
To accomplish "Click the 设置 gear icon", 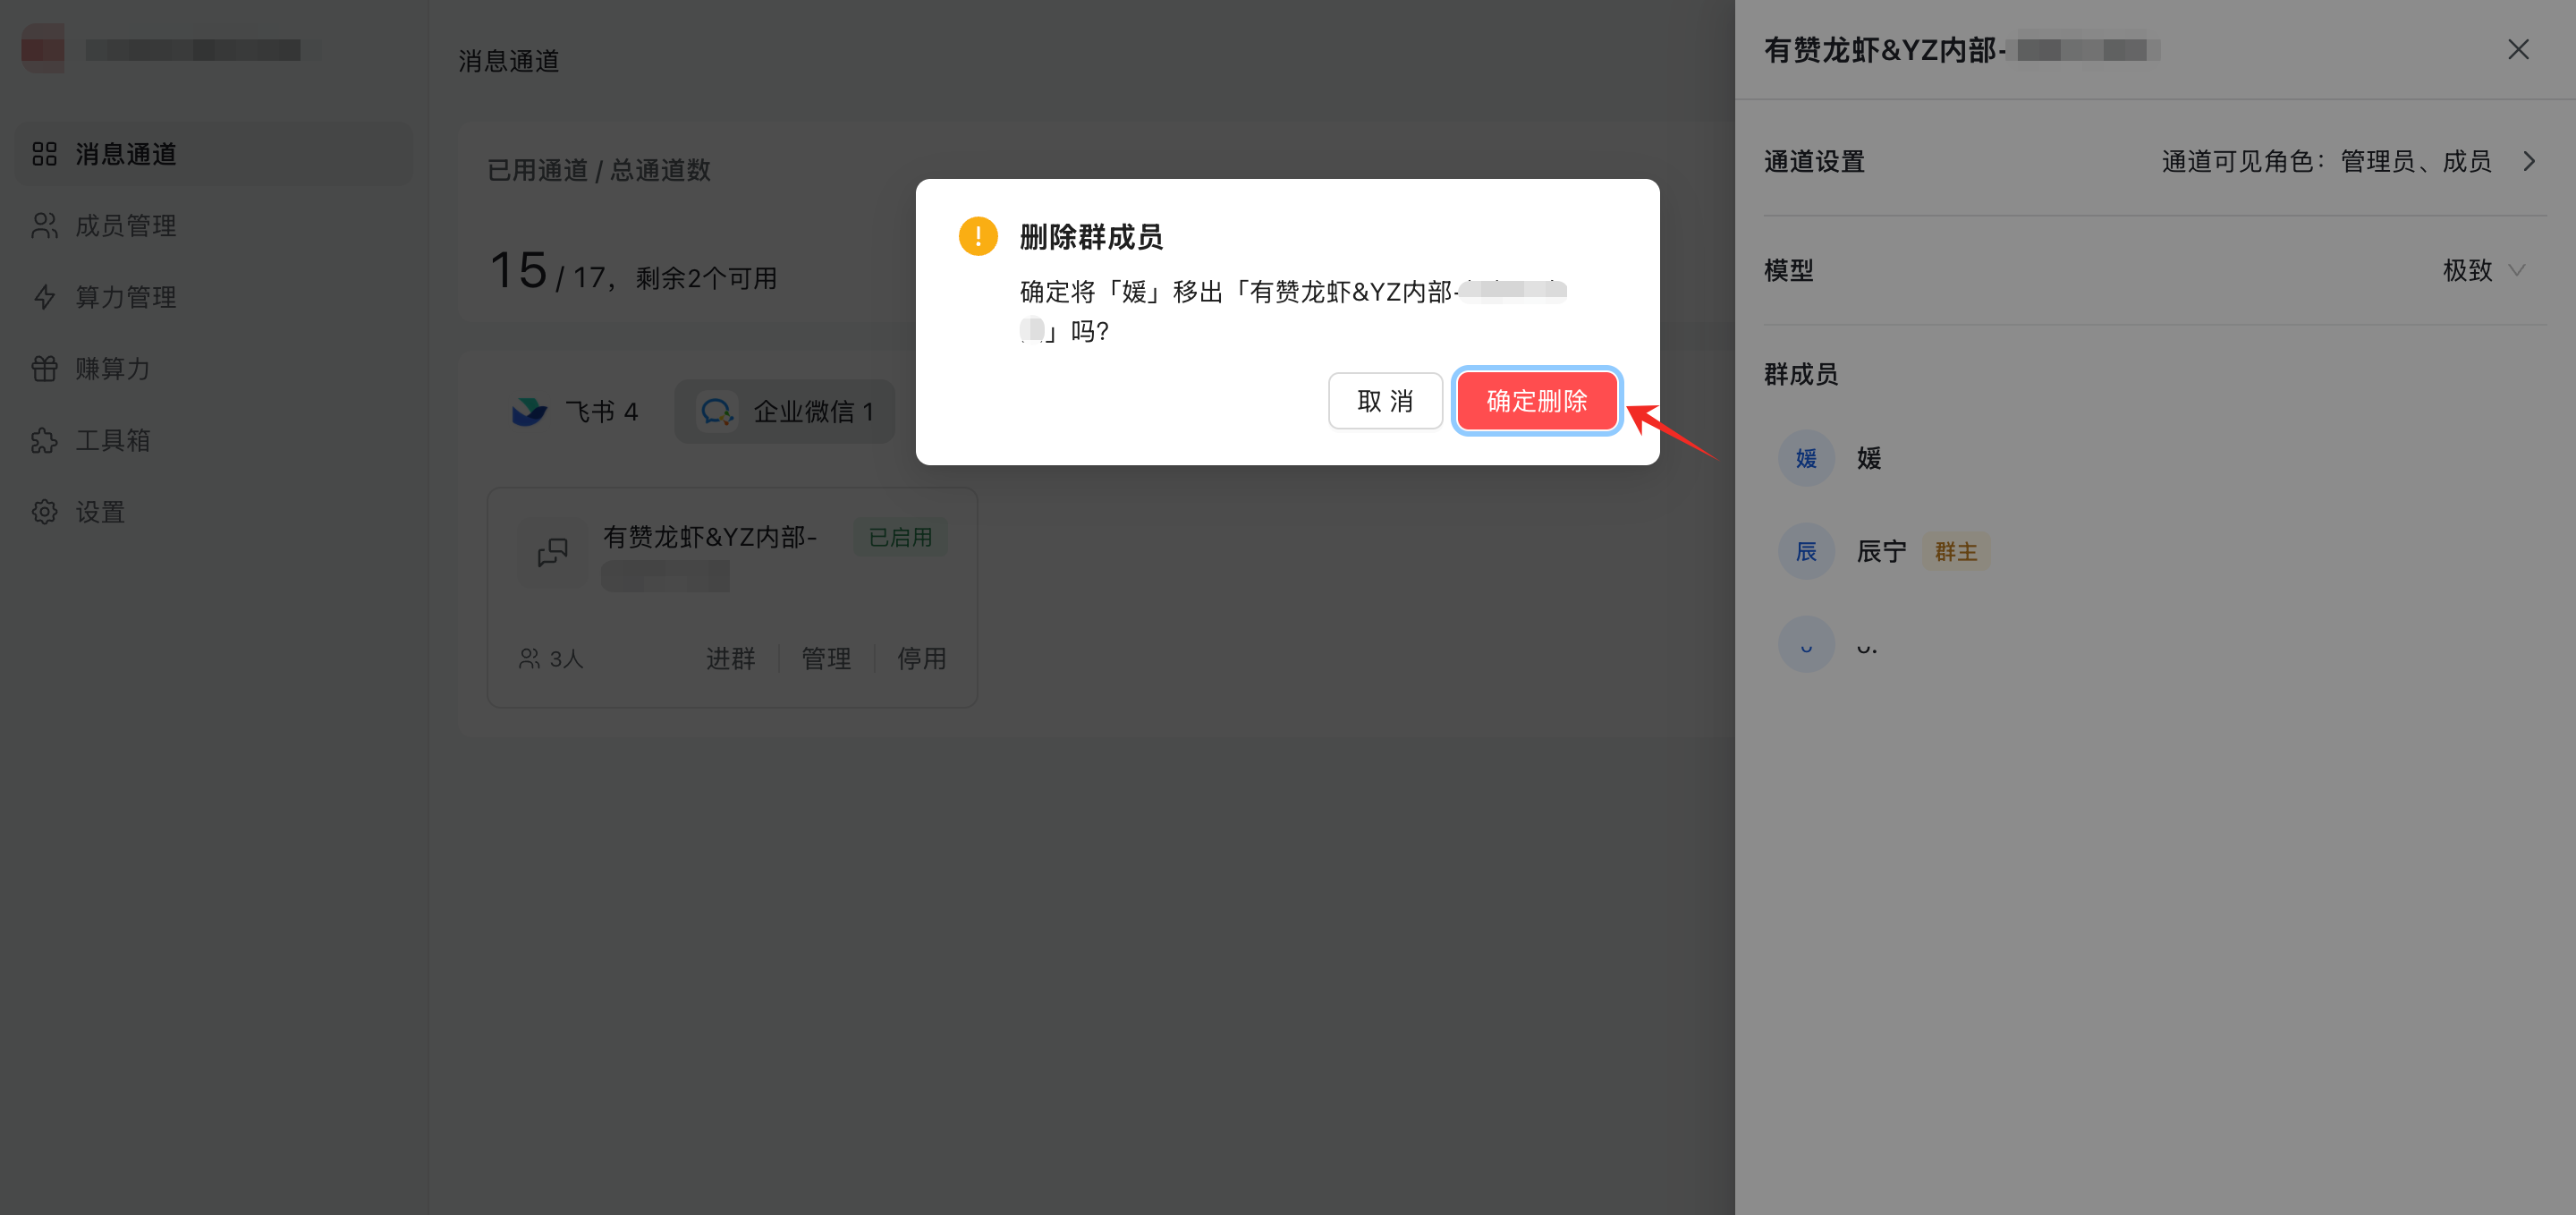I will (44, 512).
